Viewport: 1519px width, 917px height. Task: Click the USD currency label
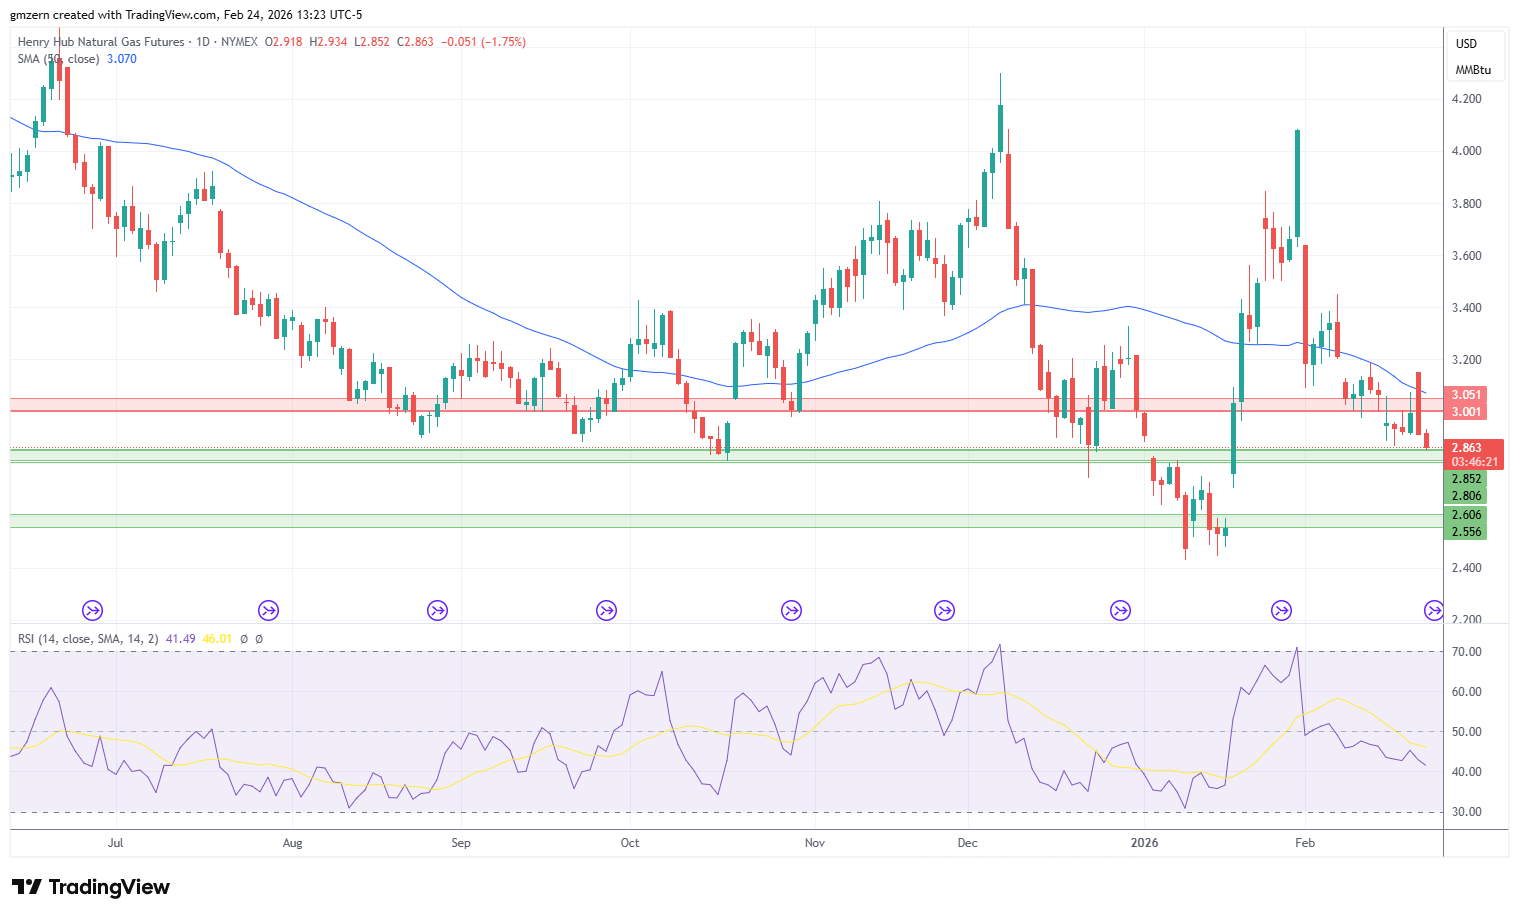click(1466, 44)
